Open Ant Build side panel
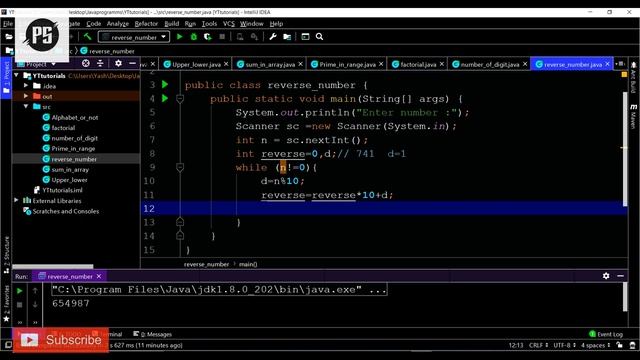 (x=633, y=78)
